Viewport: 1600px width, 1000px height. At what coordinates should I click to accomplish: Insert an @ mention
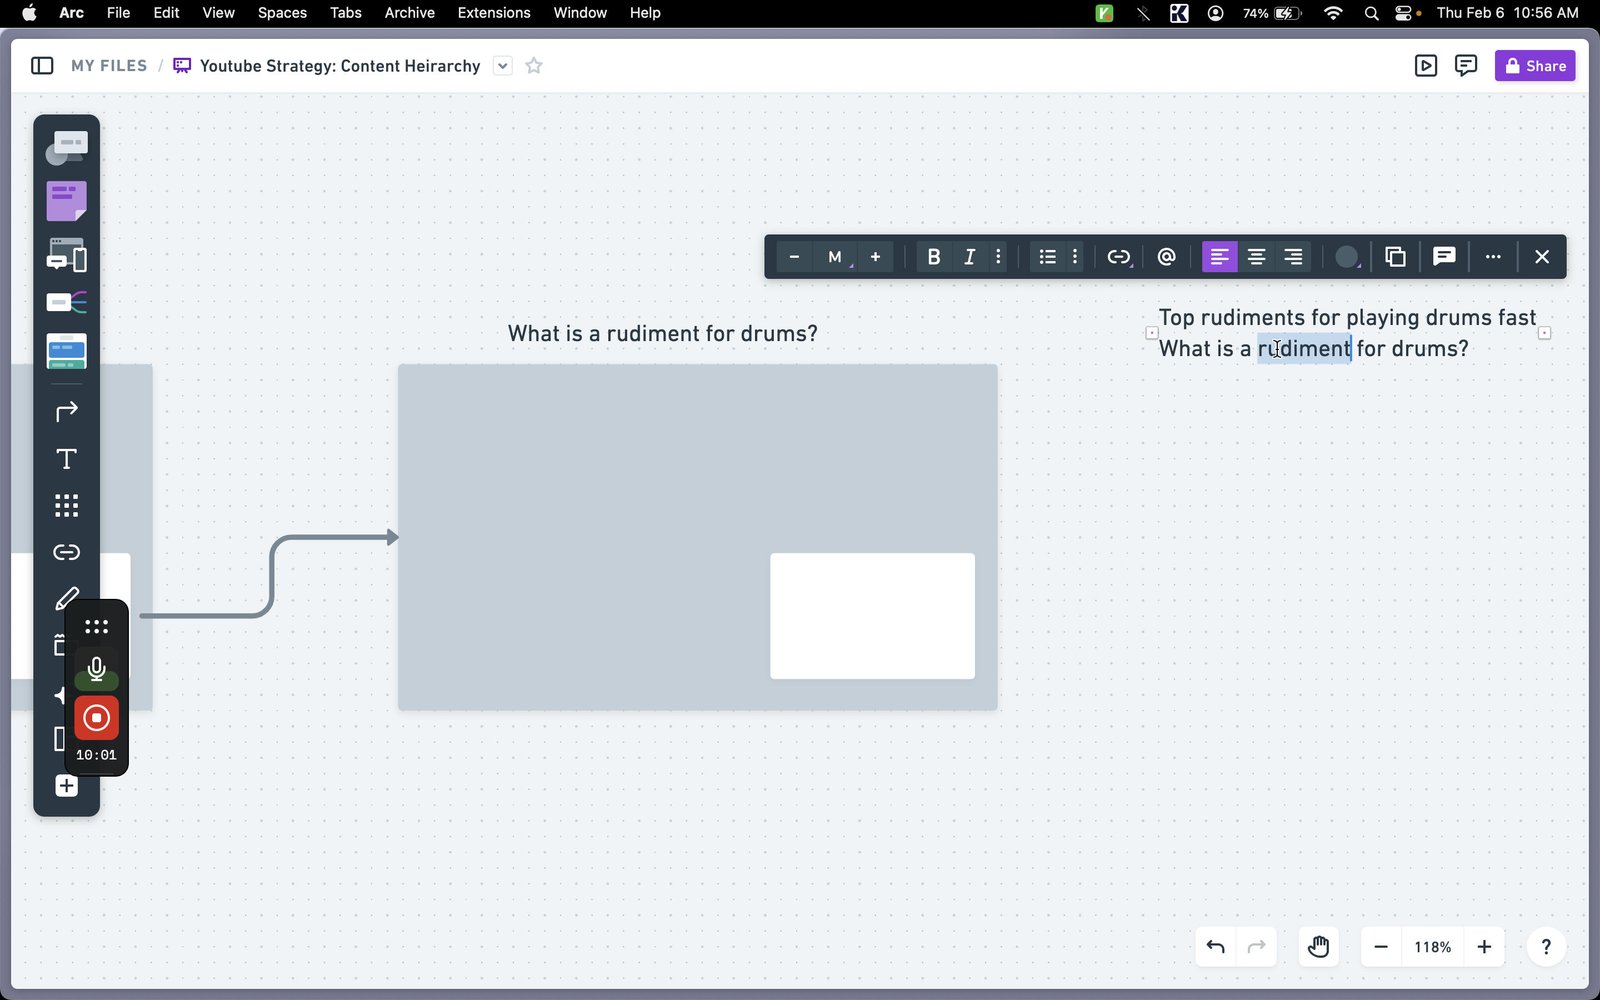(x=1166, y=257)
